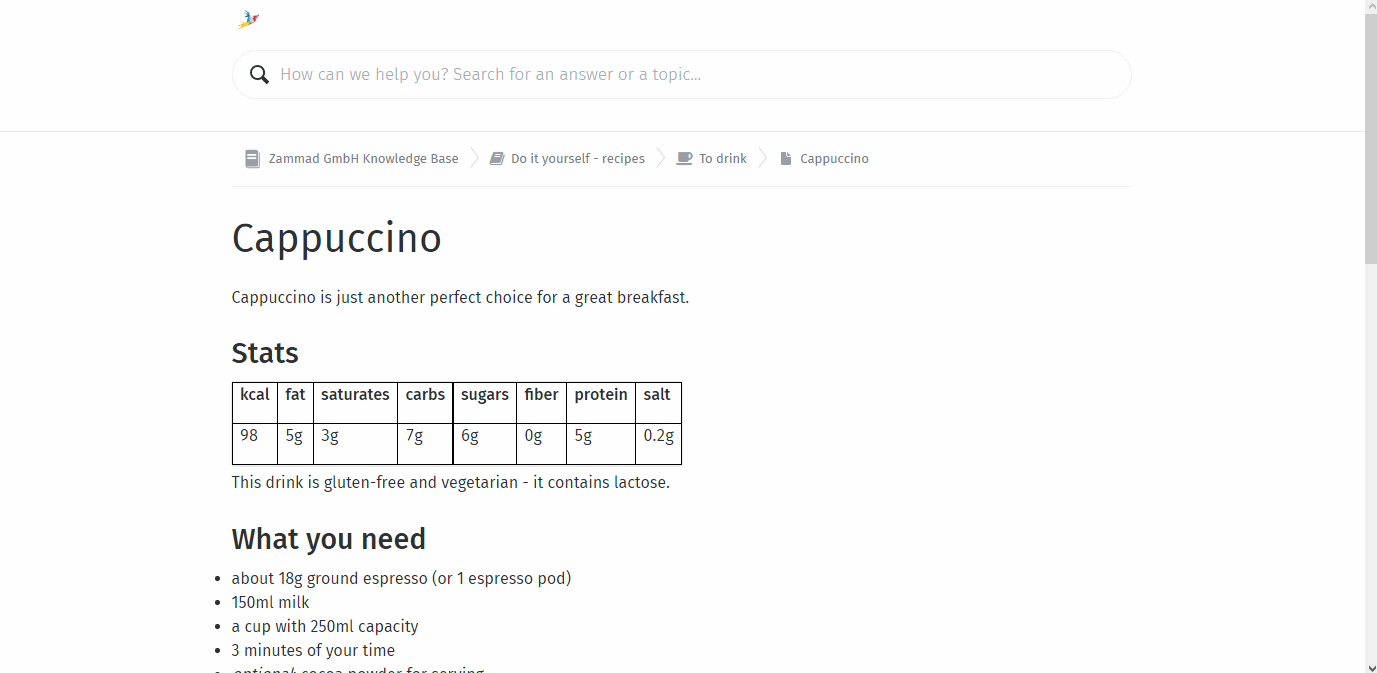Click the Stats section heading
Screen dimensions: 1377x673
[265, 353]
